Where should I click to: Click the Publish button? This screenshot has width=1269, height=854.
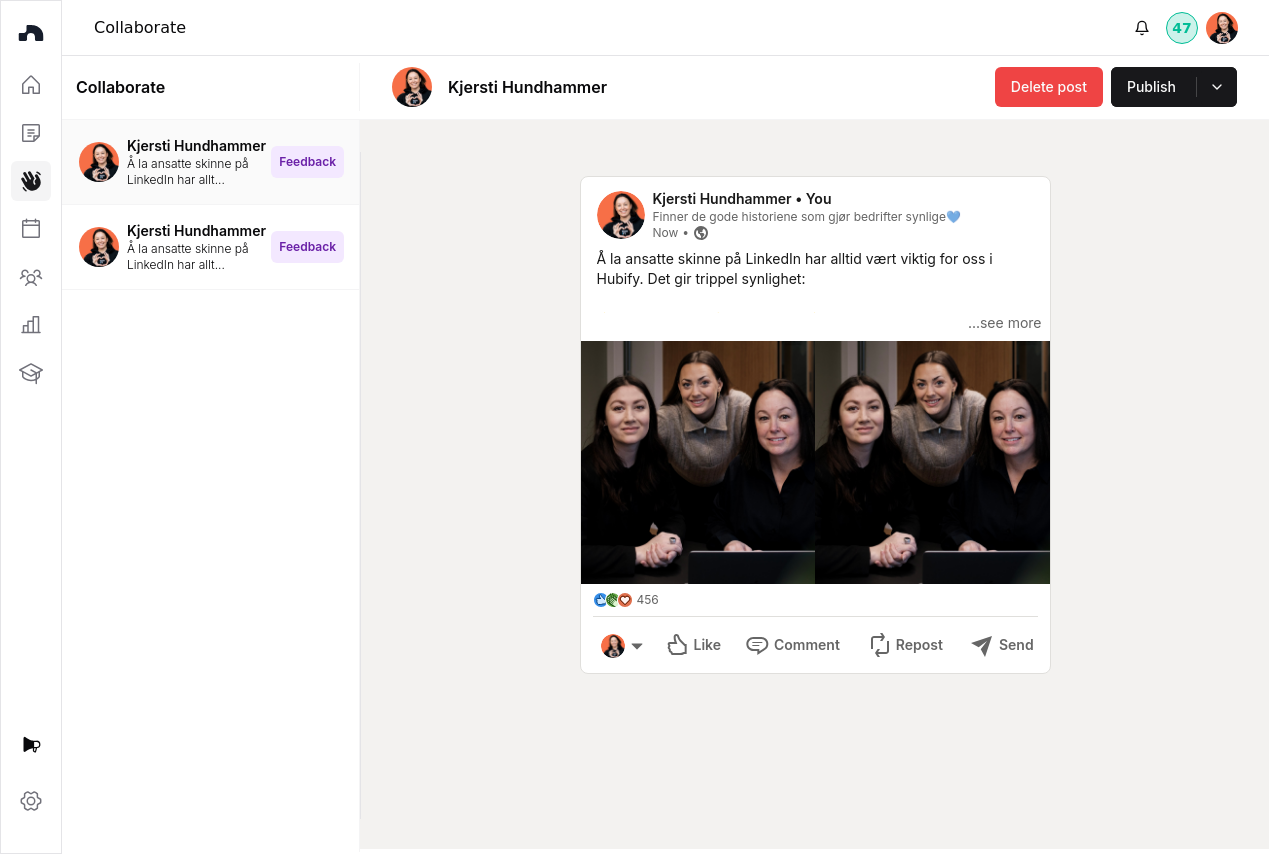pyautogui.click(x=1152, y=87)
